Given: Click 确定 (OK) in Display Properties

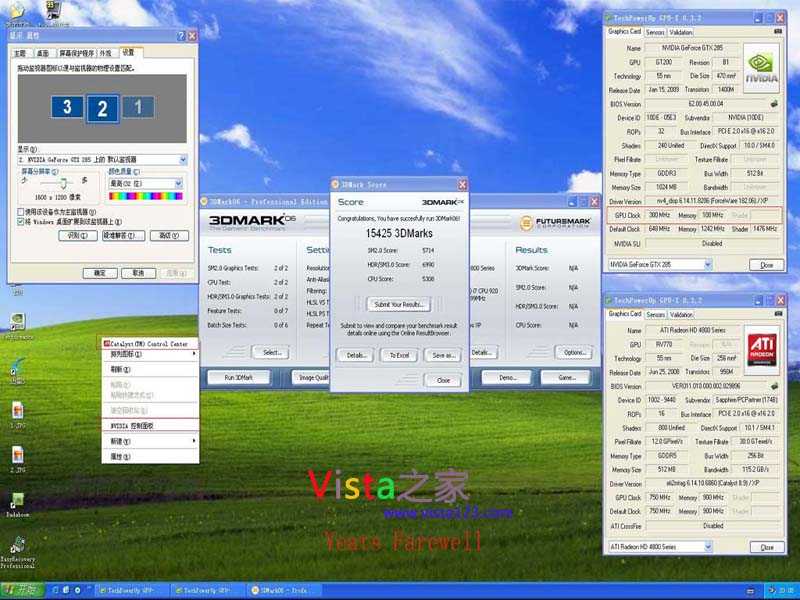Looking at the screenshot, I should (100, 273).
